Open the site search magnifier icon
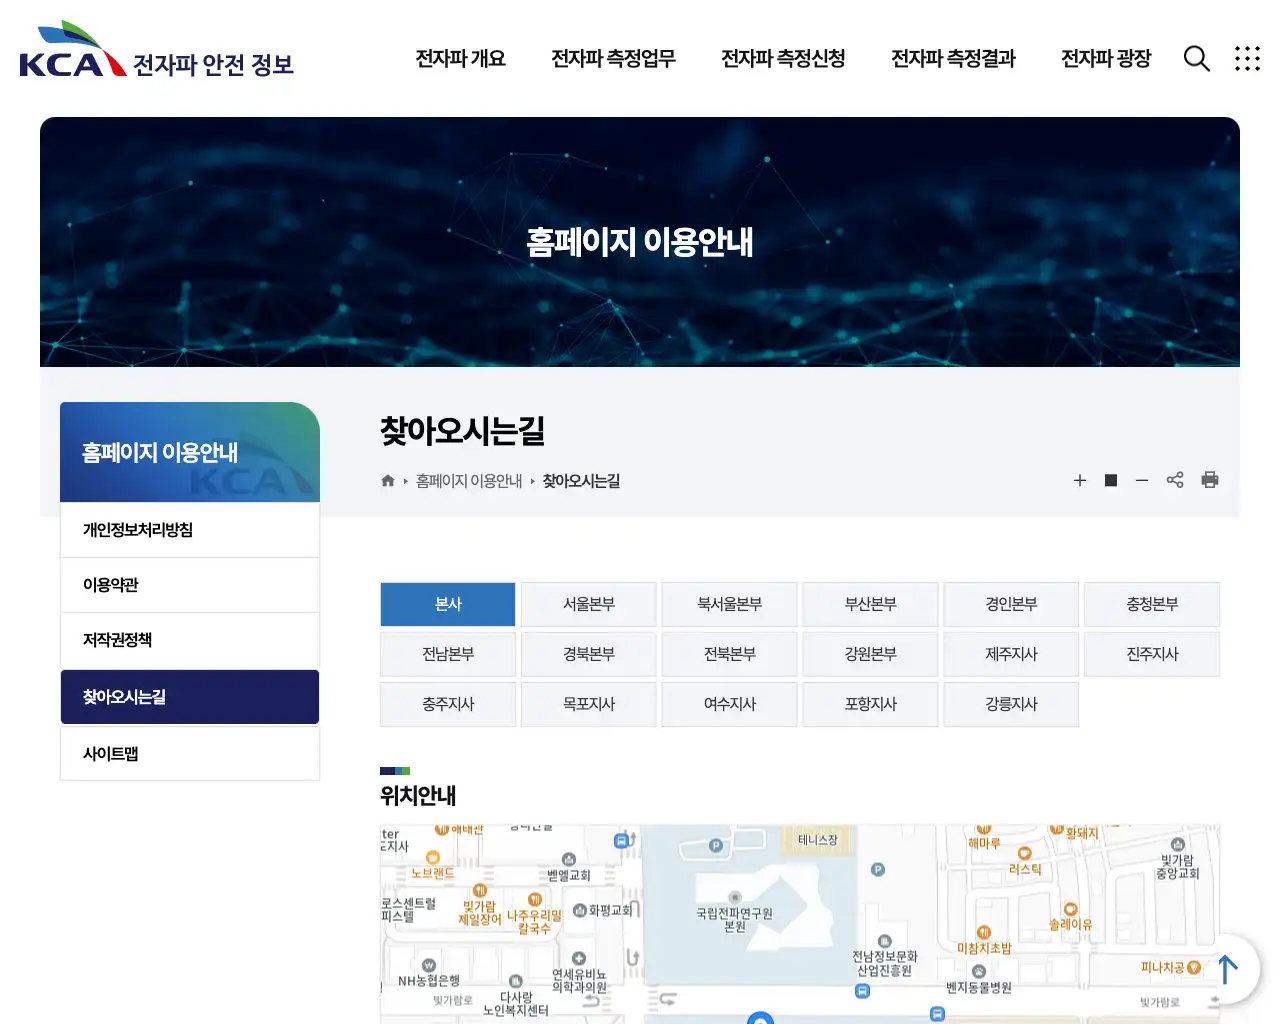The image size is (1280, 1024). pyautogui.click(x=1196, y=59)
